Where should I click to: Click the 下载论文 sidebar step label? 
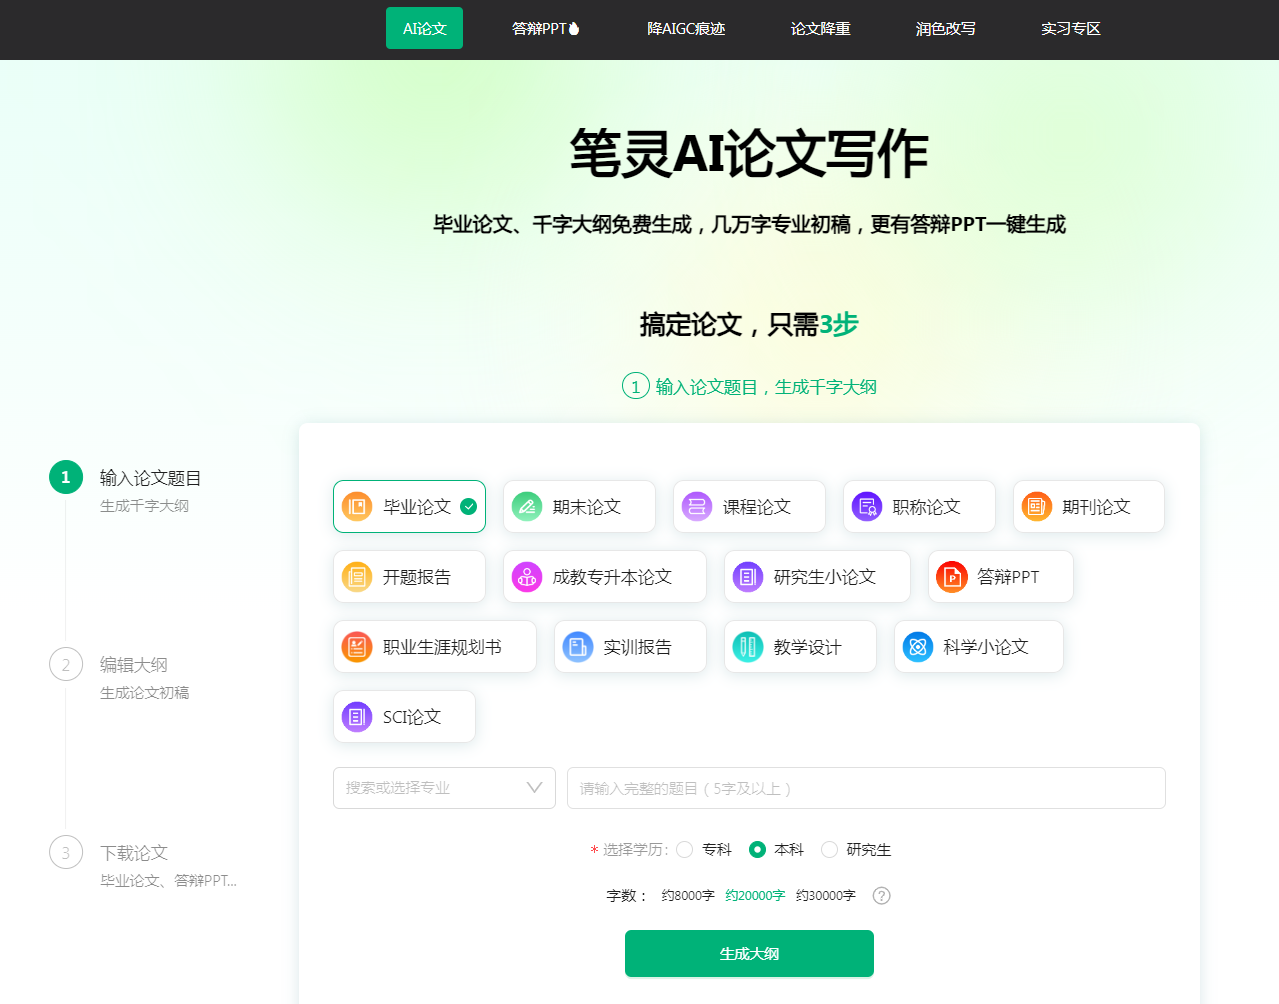tap(134, 853)
